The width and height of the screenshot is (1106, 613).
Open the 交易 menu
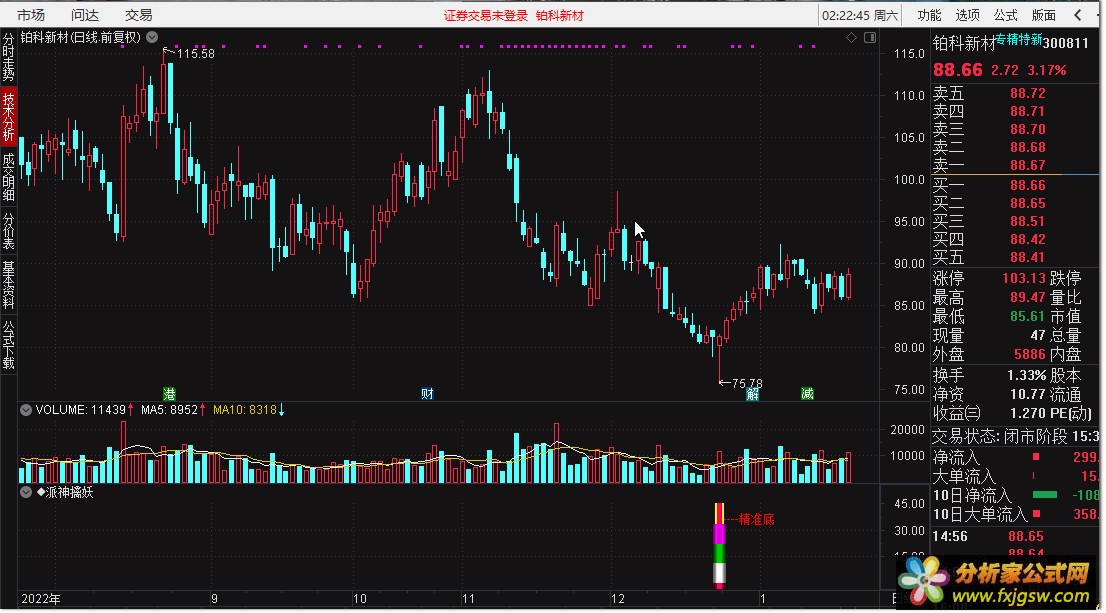tap(138, 15)
